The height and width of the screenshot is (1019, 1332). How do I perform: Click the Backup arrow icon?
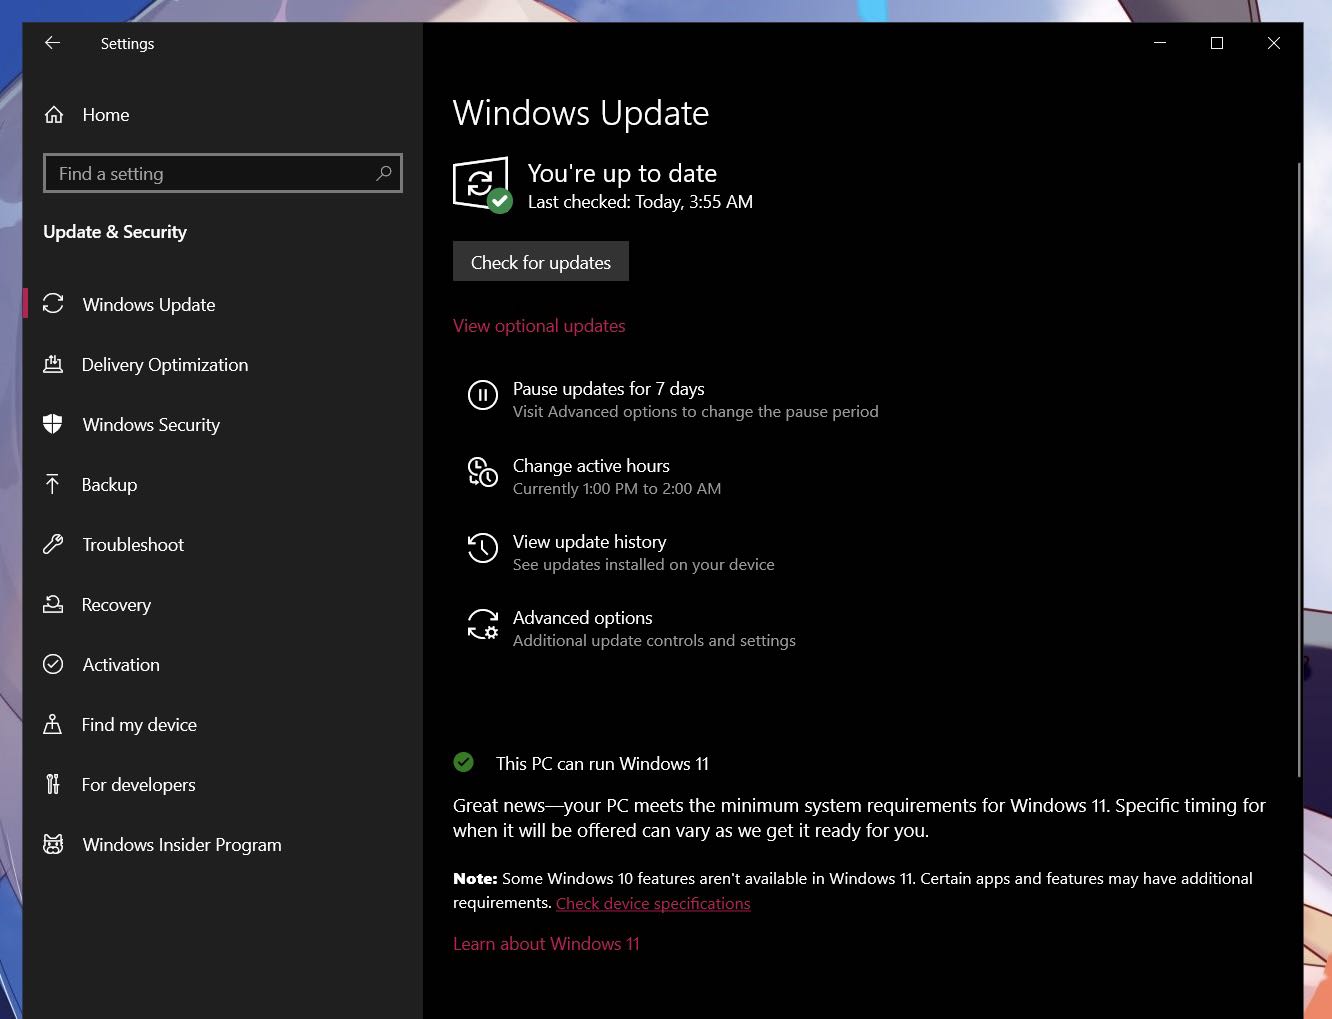(53, 484)
